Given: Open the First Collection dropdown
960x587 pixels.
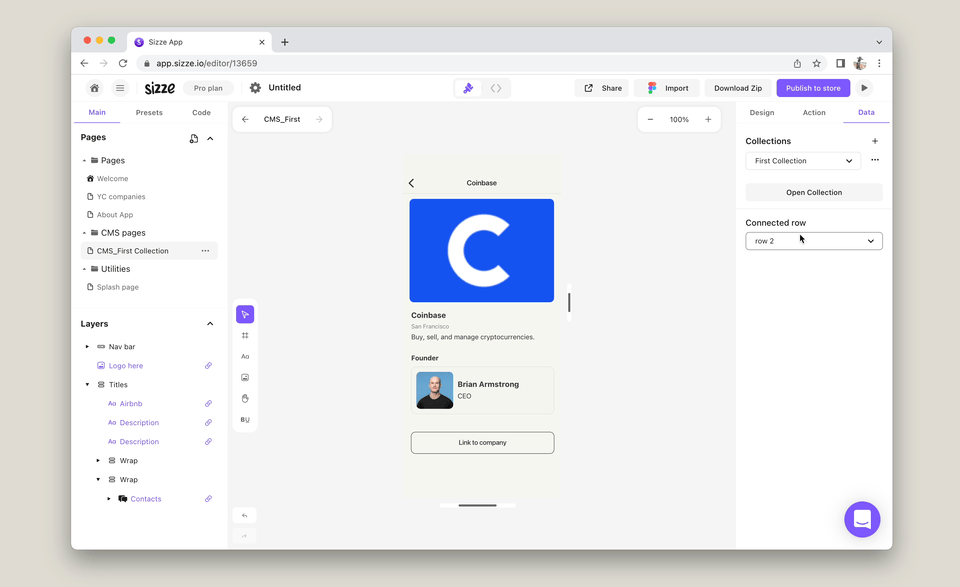Looking at the screenshot, I should point(803,161).
